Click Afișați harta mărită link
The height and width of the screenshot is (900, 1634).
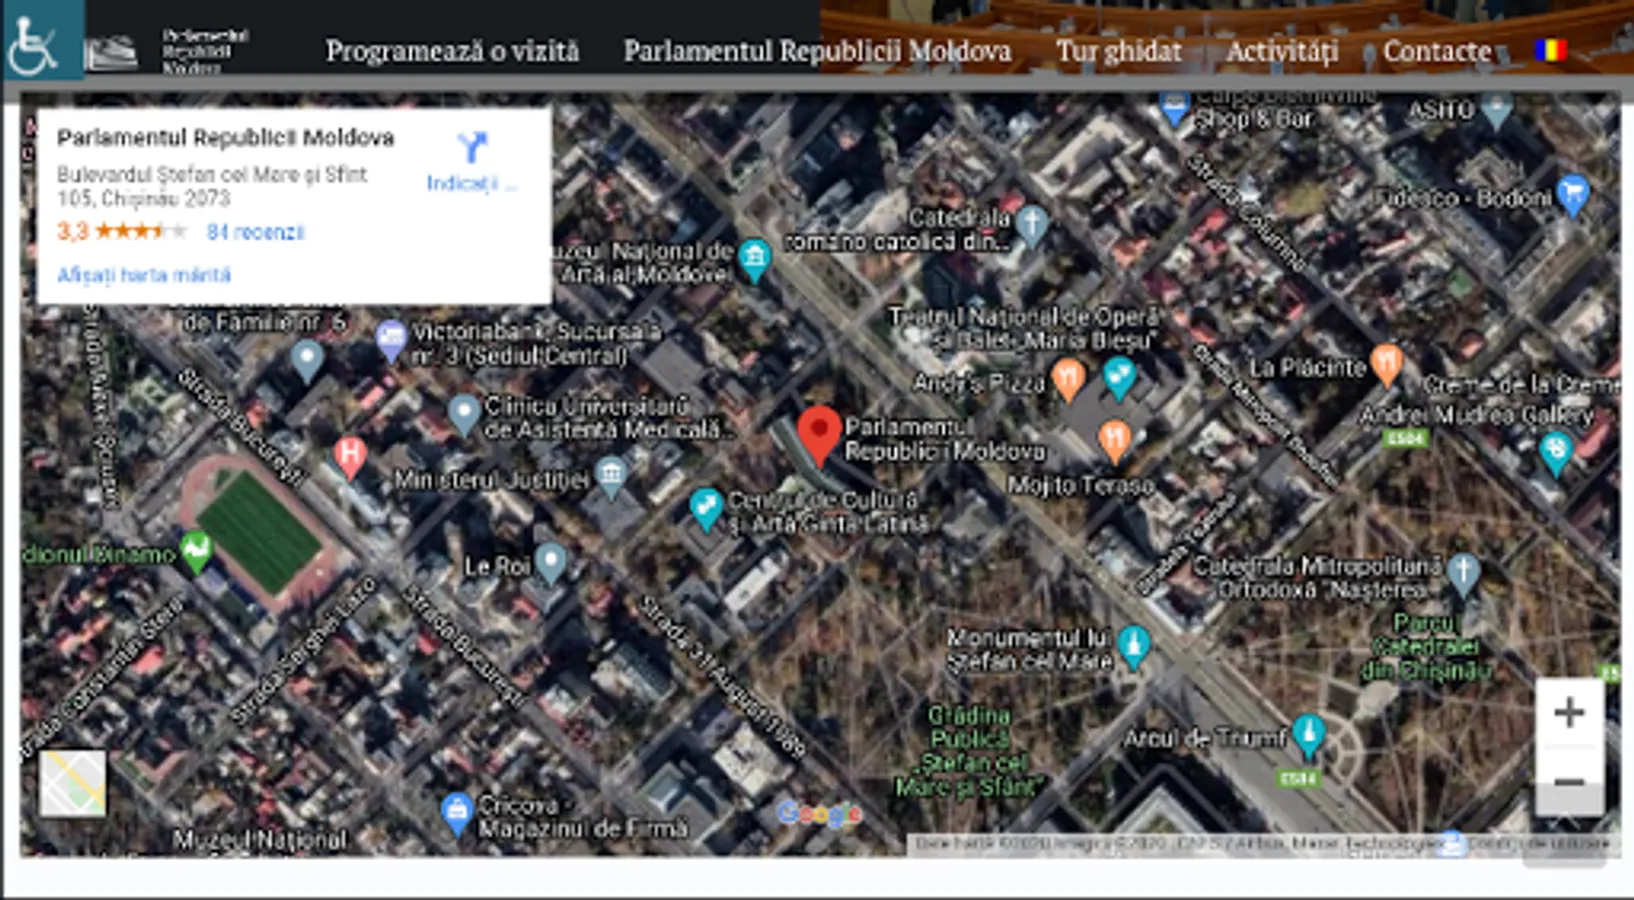point(144,275)
